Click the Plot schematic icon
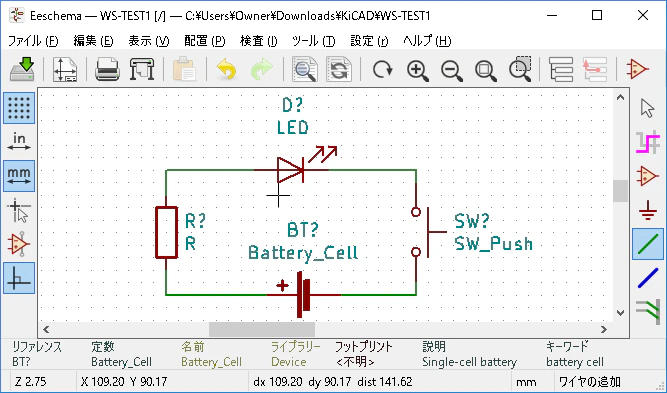 (142, 69)
